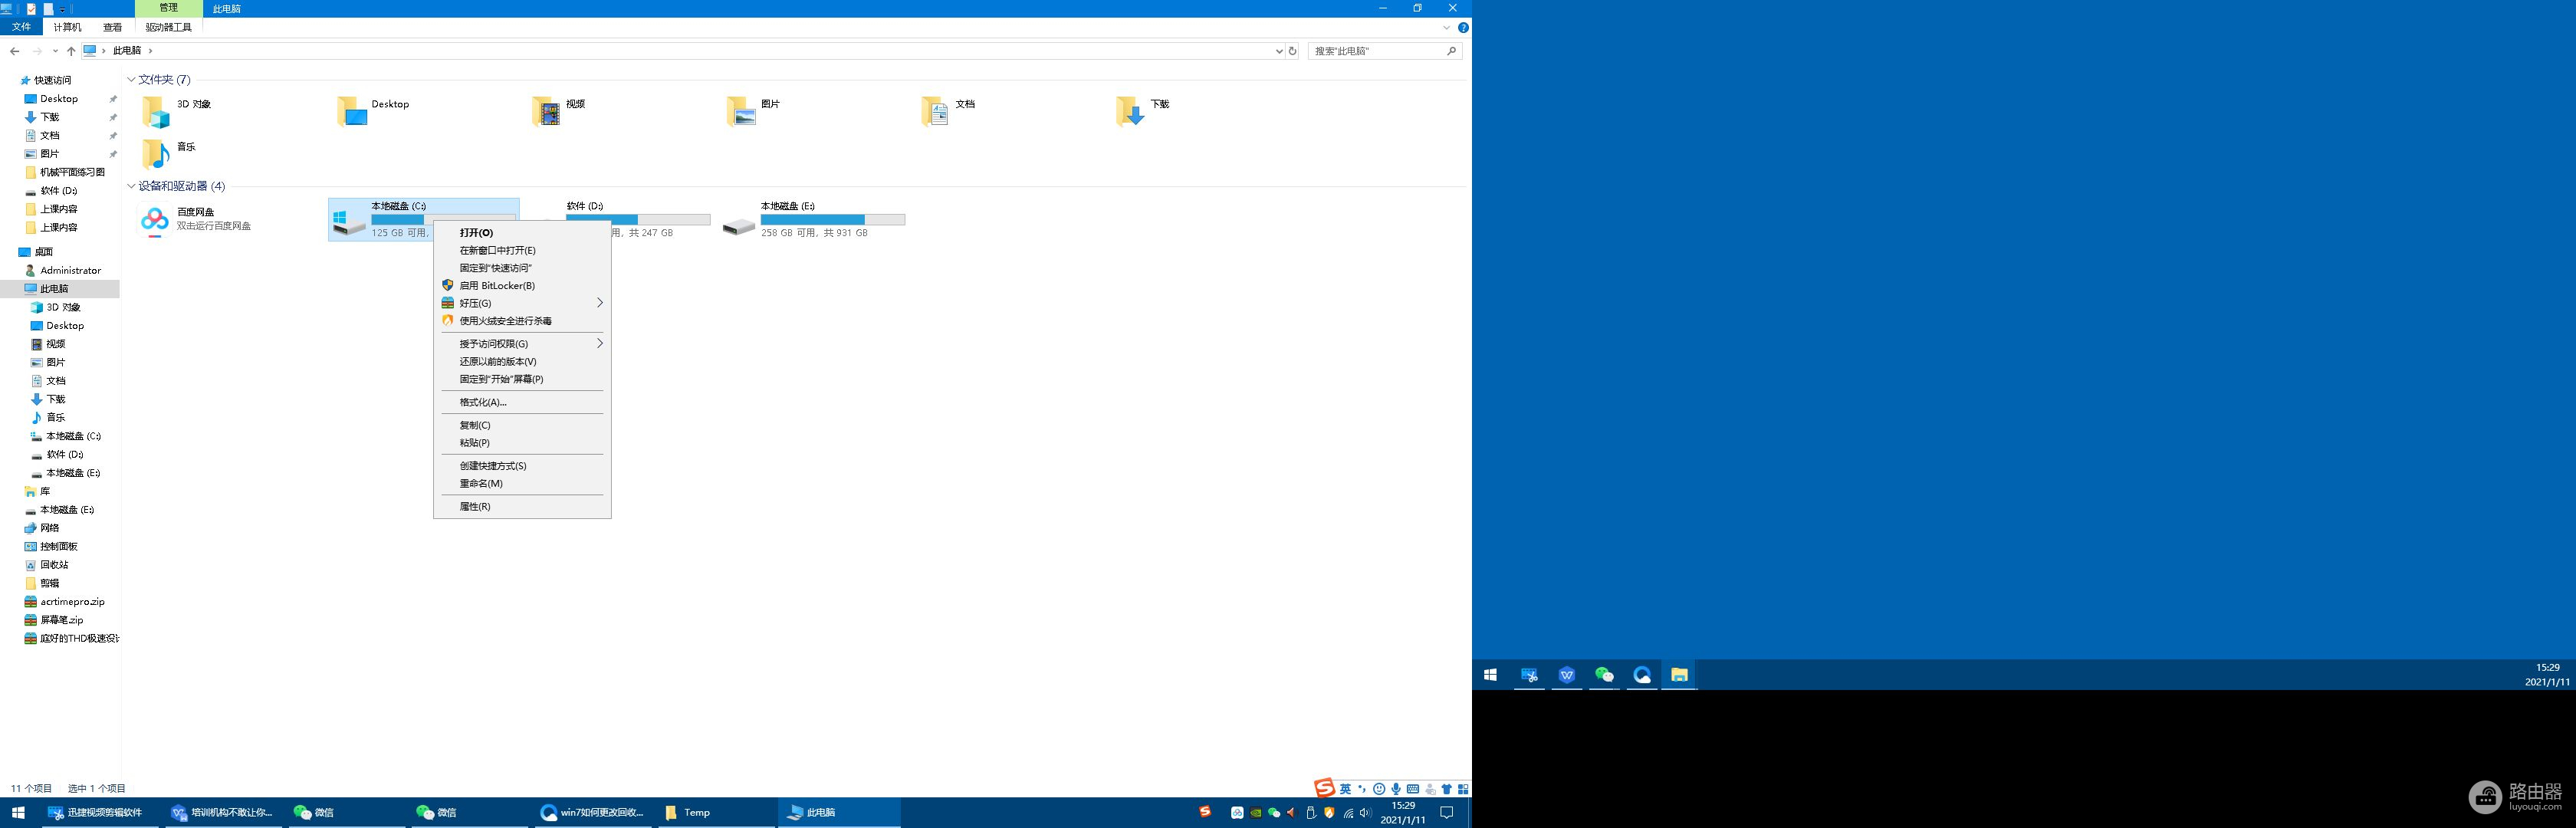Collapse the 设备和驱动器 (4) group
The image size is (2576, 828).
pyautogui.click(x=131, y=186)
